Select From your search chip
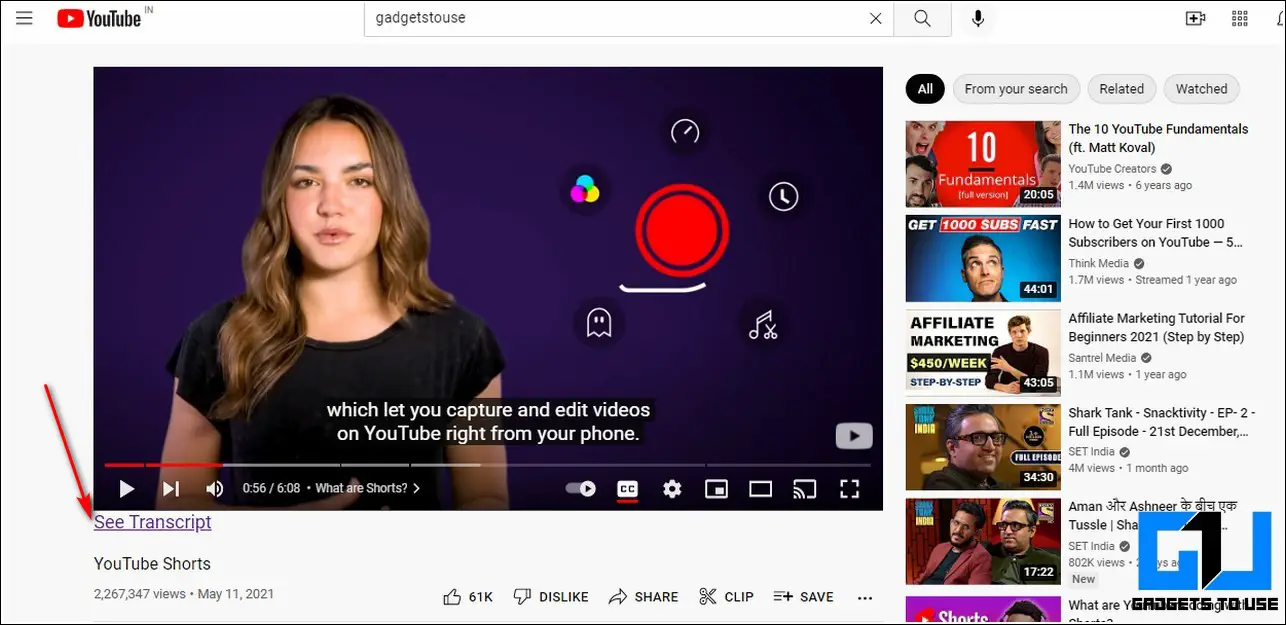1286x625 pixels. point(1016,89)
